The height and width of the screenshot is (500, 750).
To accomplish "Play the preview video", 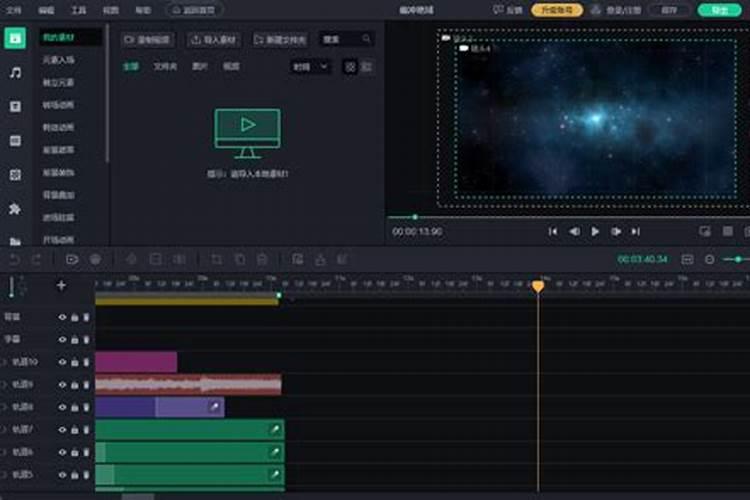I will coord(595,232).
